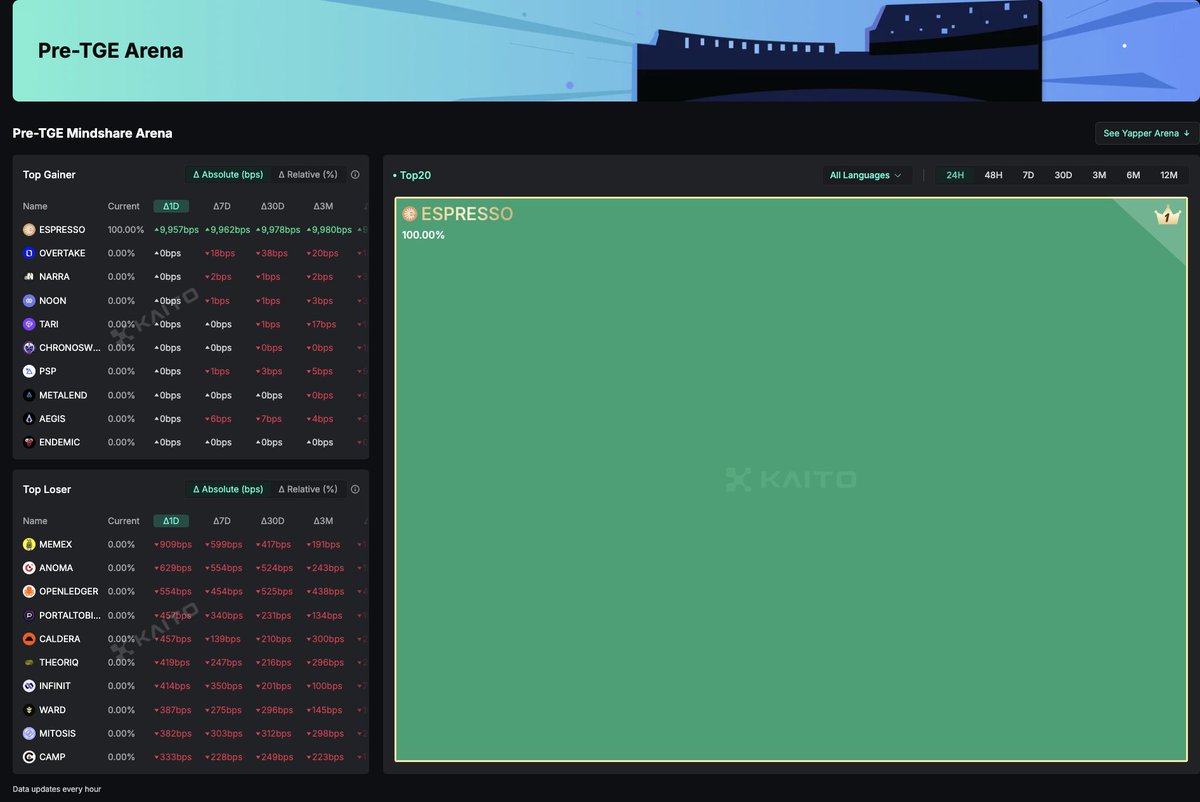Viewport: 1200px width, 802px height.
Task: Click the See Yapper Arena button
Action: click(x=1147, y=133)
